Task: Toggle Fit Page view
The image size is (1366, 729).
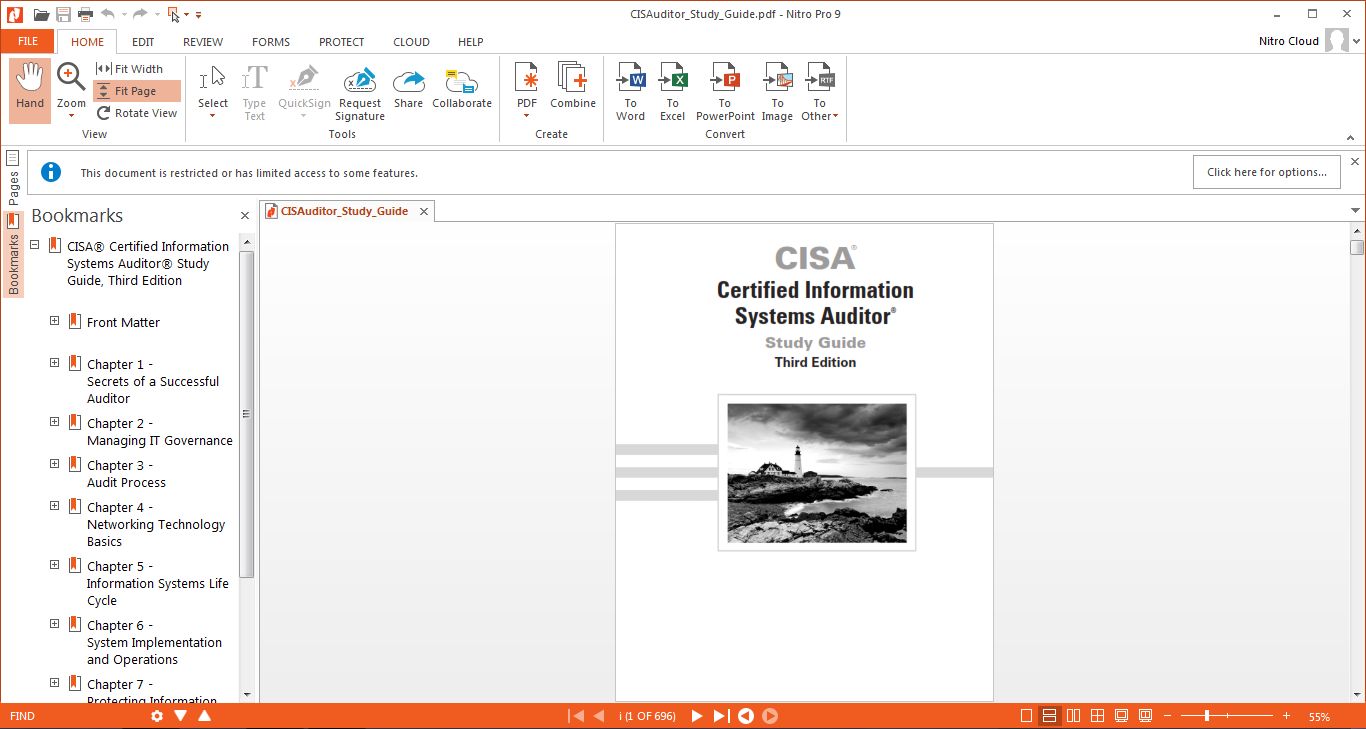Action: tap(137, 91)
